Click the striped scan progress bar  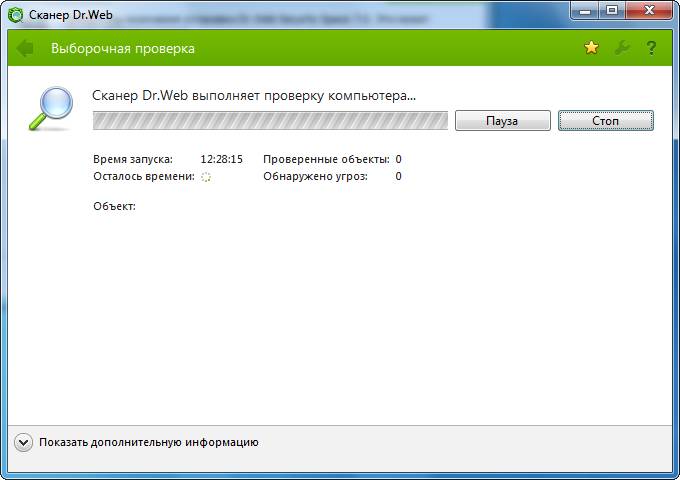(x=270, y=121)
